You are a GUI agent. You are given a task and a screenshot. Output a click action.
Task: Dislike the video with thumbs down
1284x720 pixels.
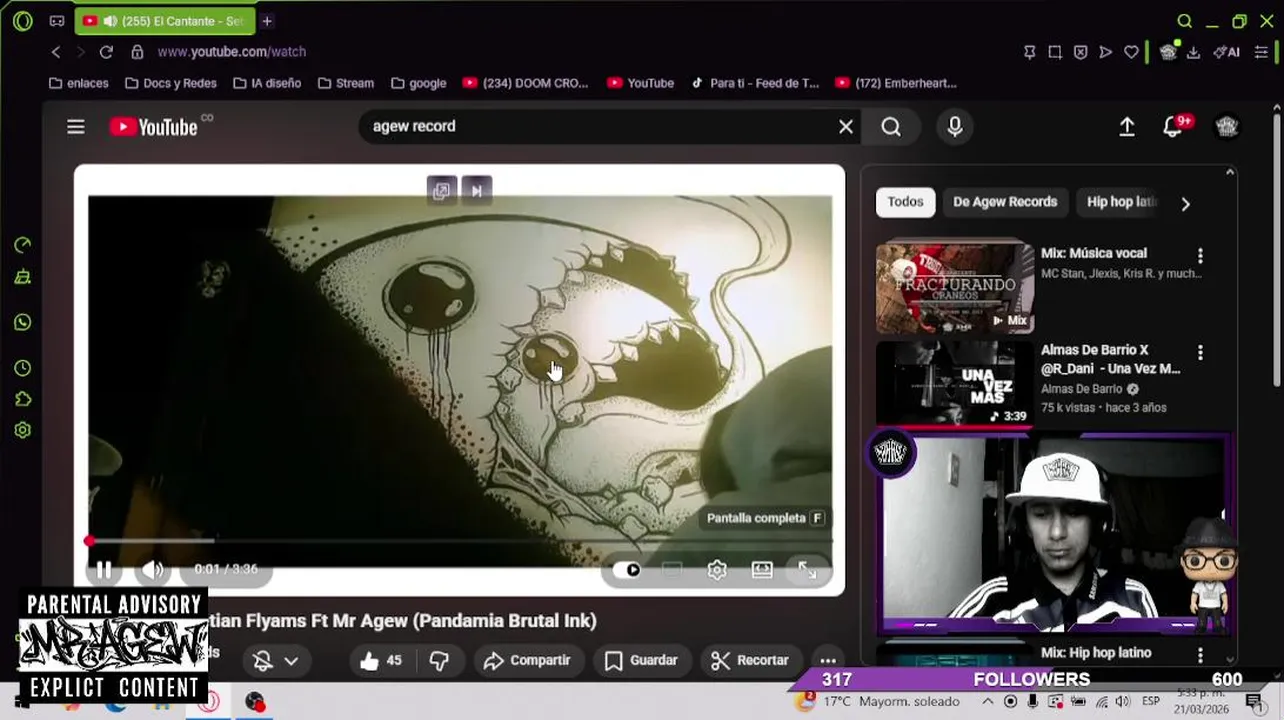pos(439,660)
